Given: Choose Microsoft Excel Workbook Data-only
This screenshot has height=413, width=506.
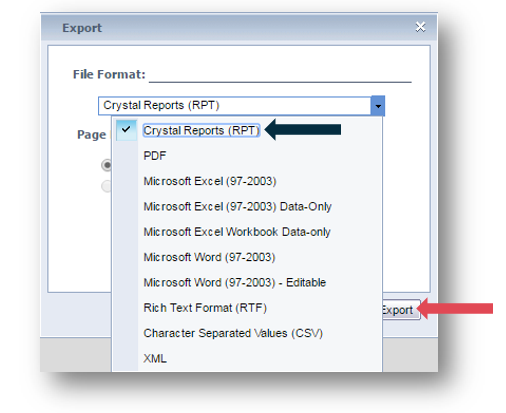Looking at the screenshot, I should (237, 232).
